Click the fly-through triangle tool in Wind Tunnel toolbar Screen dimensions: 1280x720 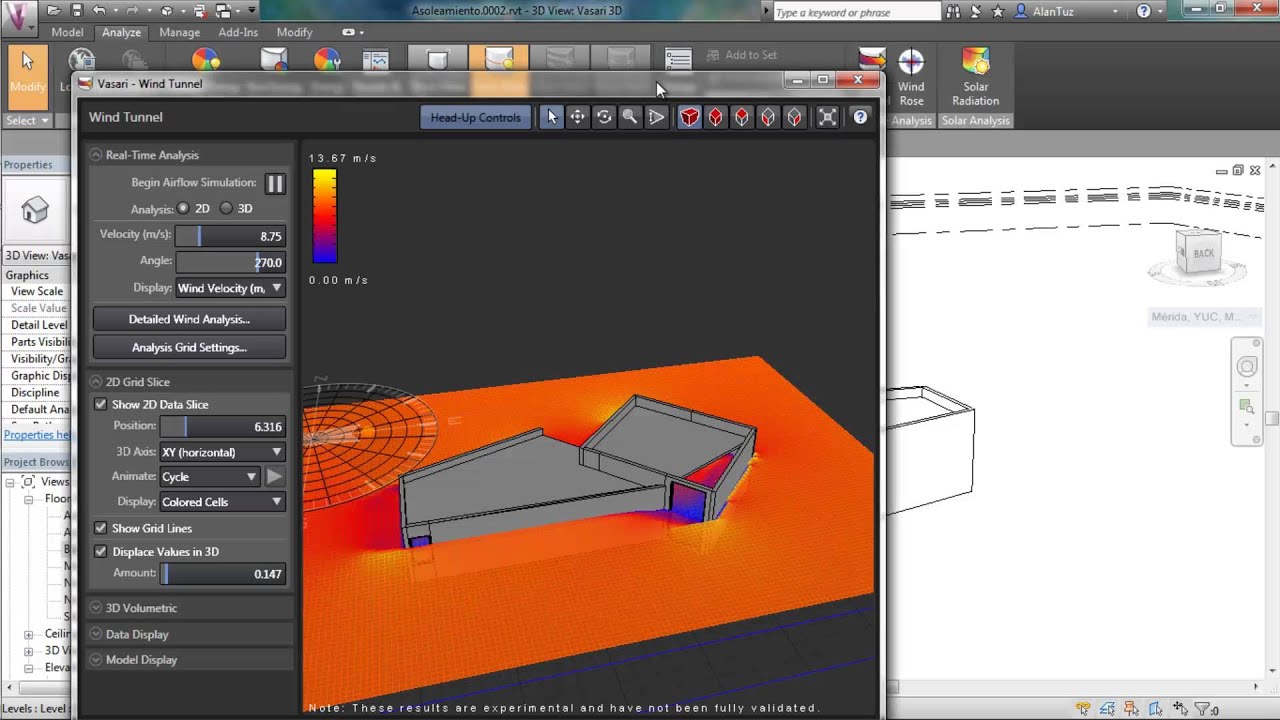(656, 117)
